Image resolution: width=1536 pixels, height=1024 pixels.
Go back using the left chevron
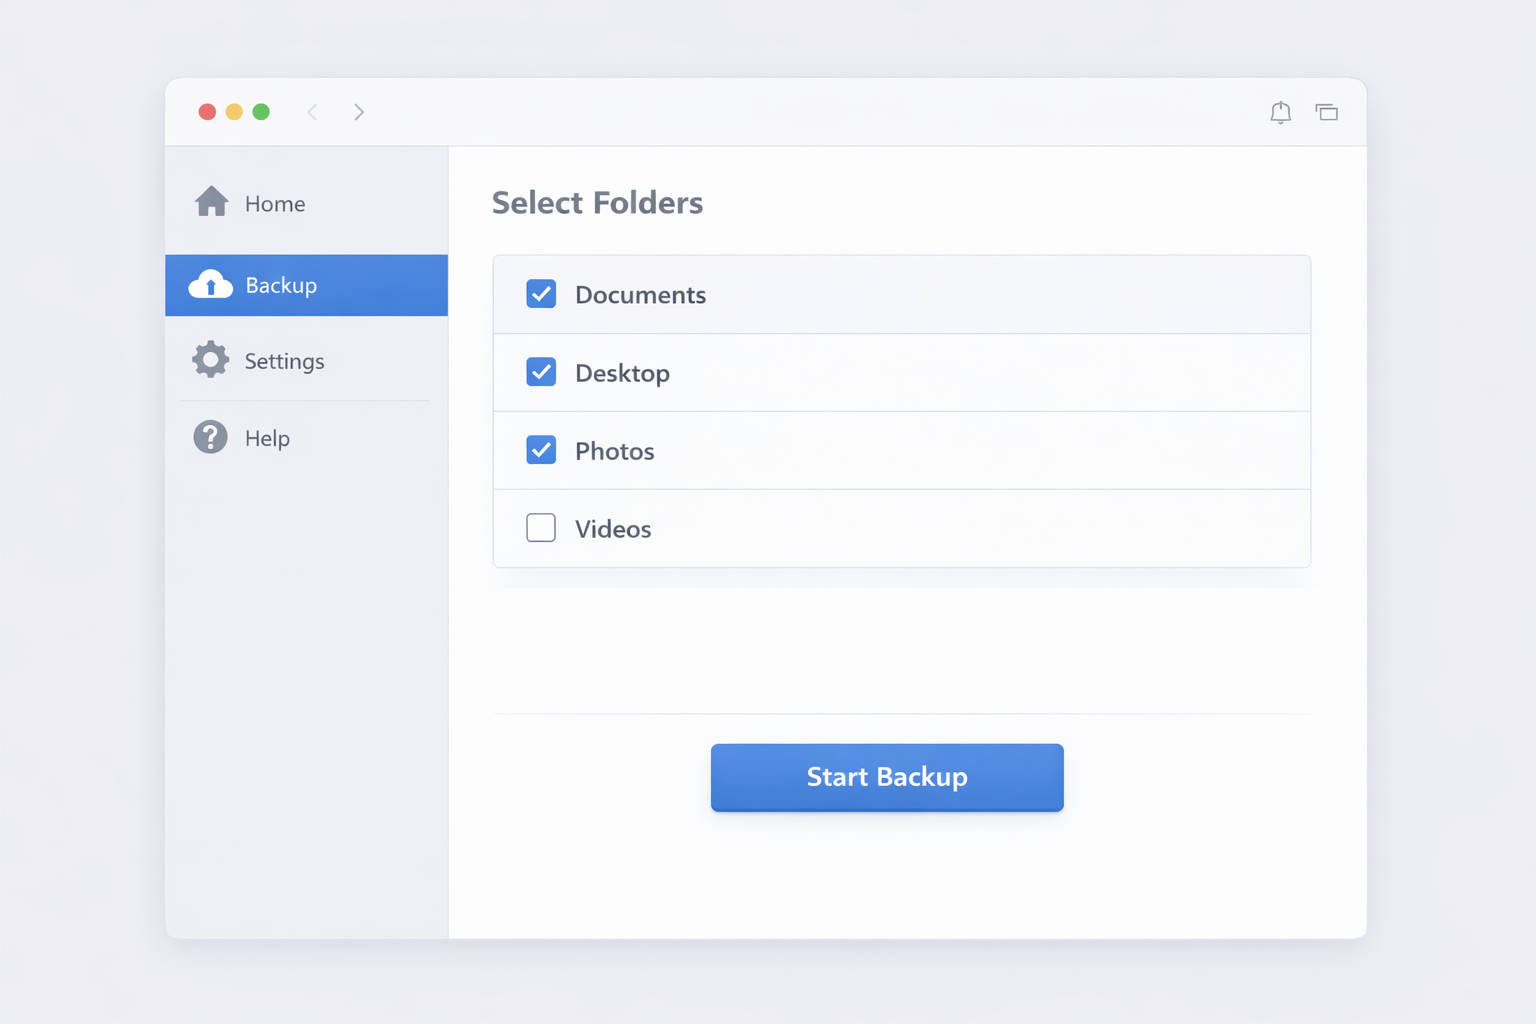[312, 112]
